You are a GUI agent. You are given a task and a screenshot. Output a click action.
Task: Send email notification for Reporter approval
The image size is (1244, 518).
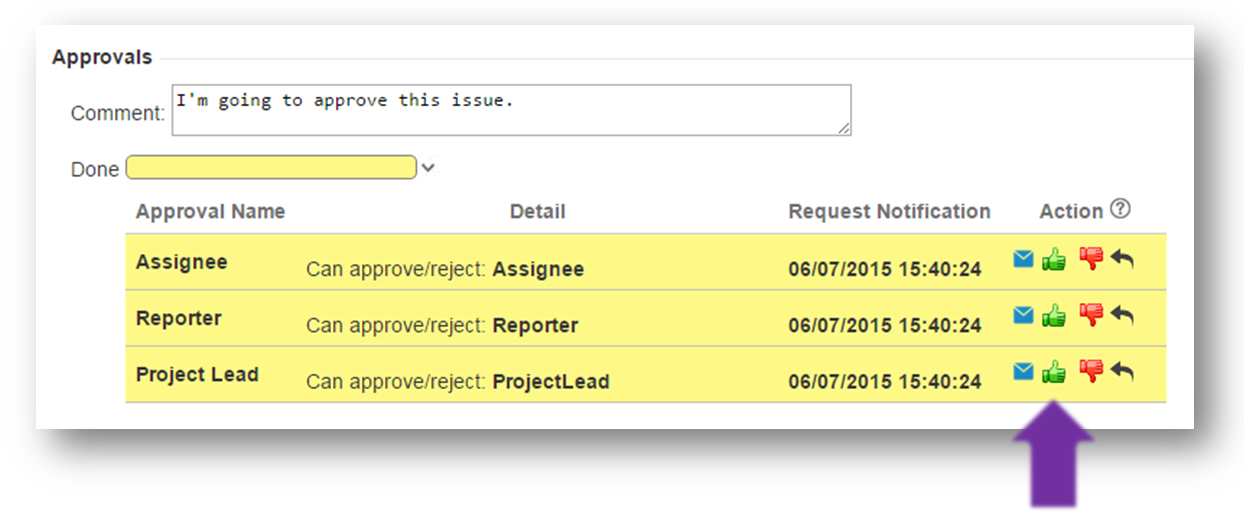pos(1022,316)
